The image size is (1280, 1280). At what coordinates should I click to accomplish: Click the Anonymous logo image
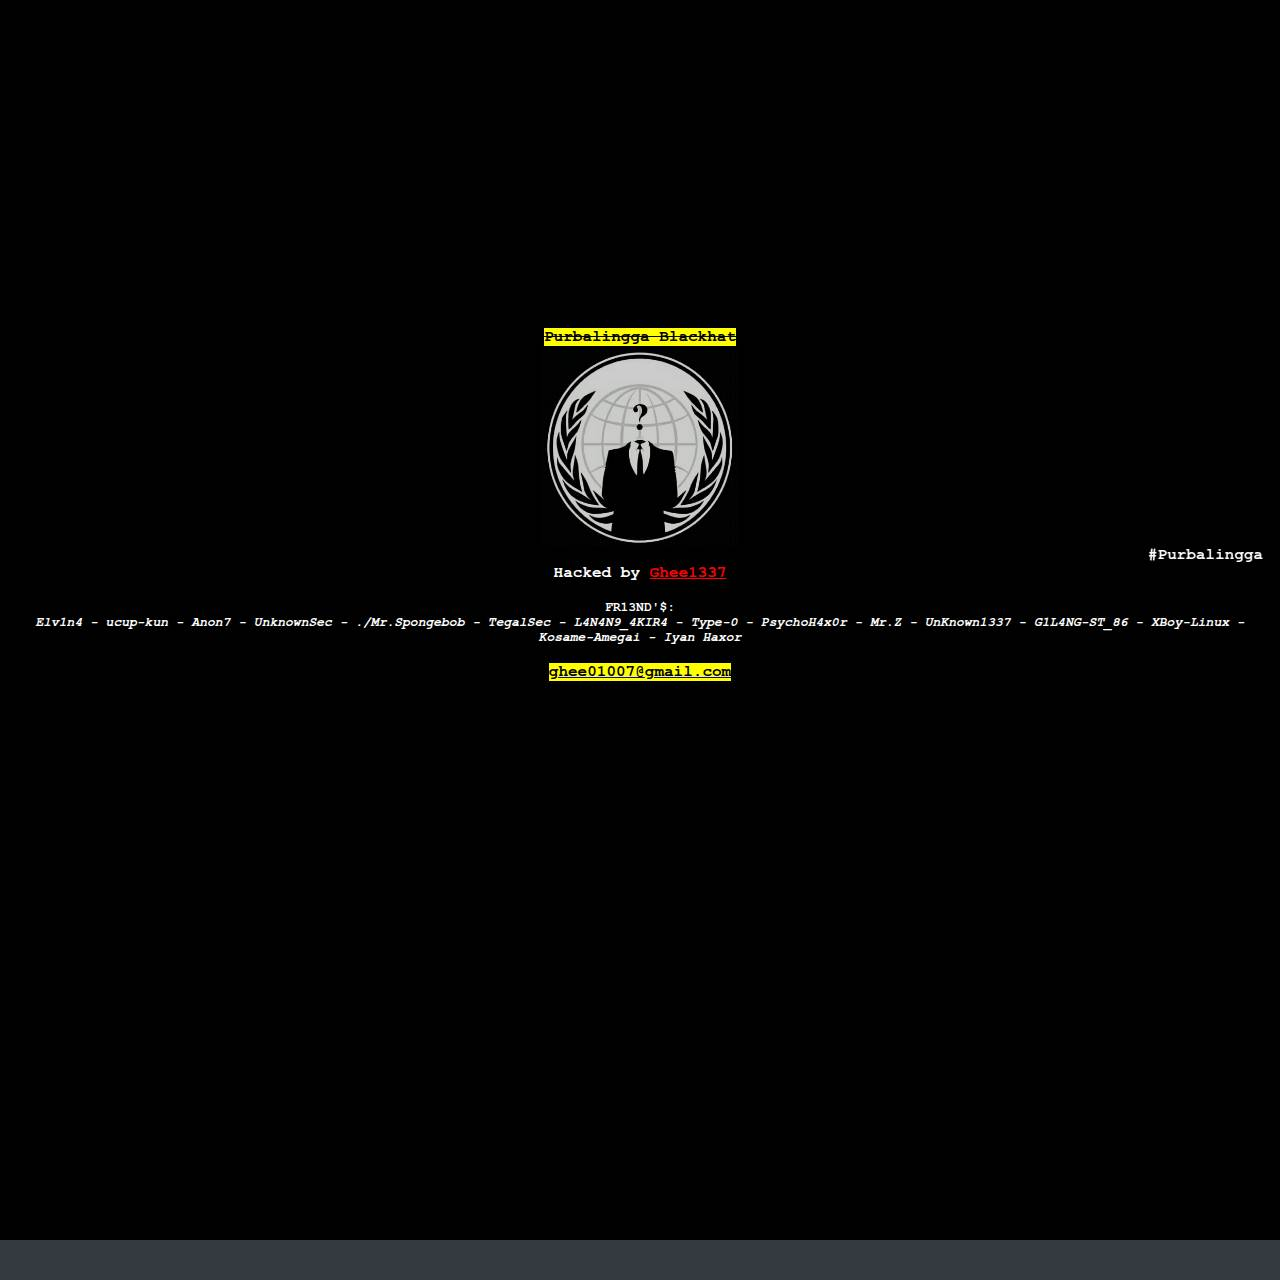tap(640, 447)
